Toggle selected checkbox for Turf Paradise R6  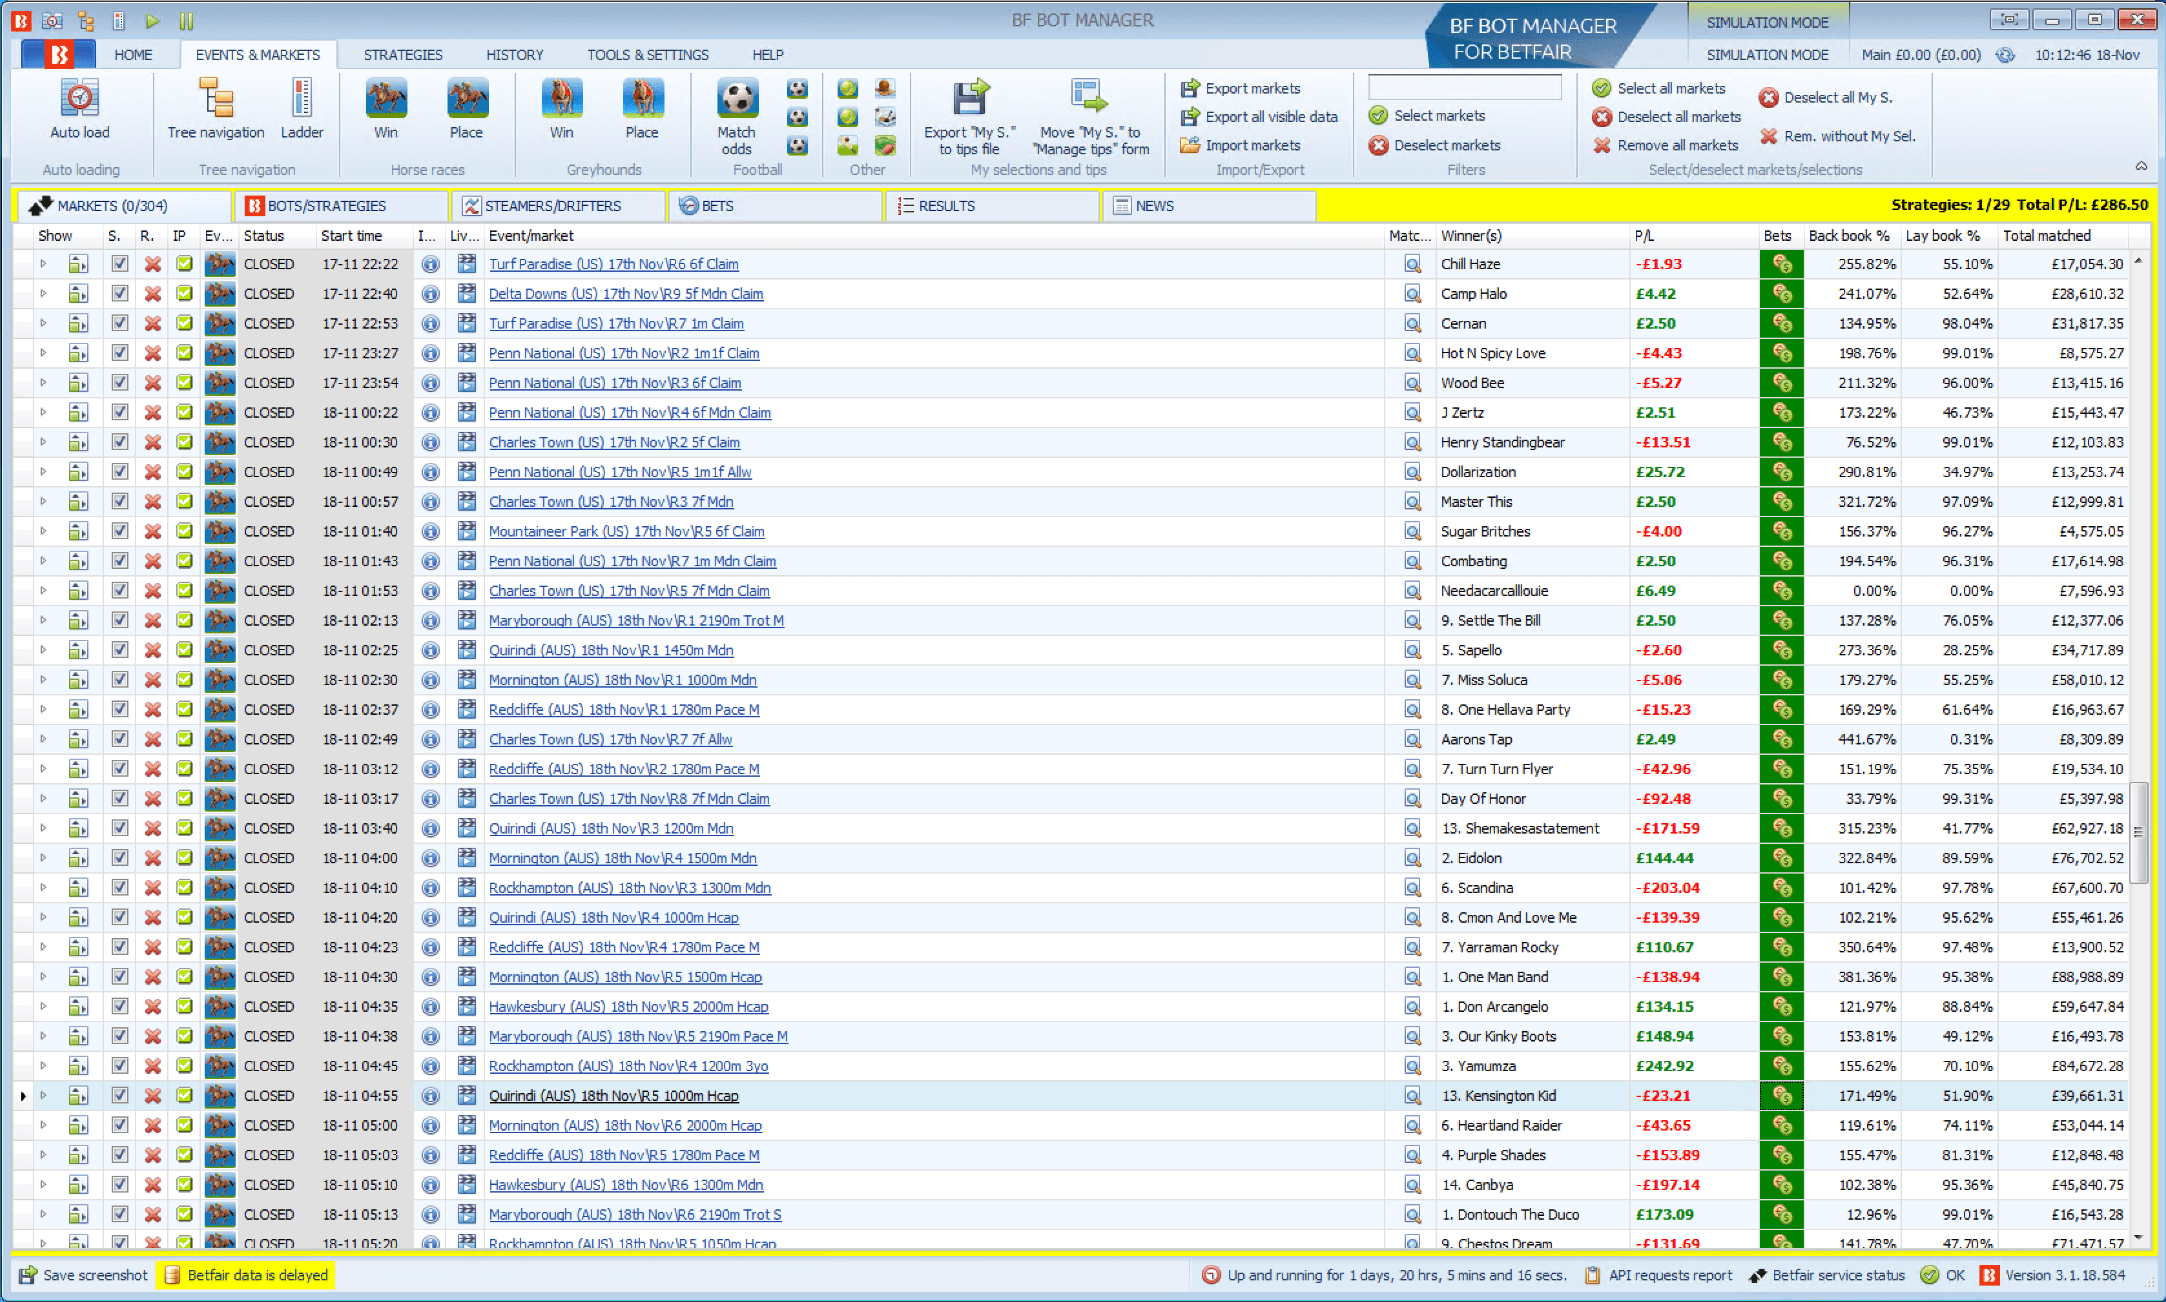click(x=119, y=265)
